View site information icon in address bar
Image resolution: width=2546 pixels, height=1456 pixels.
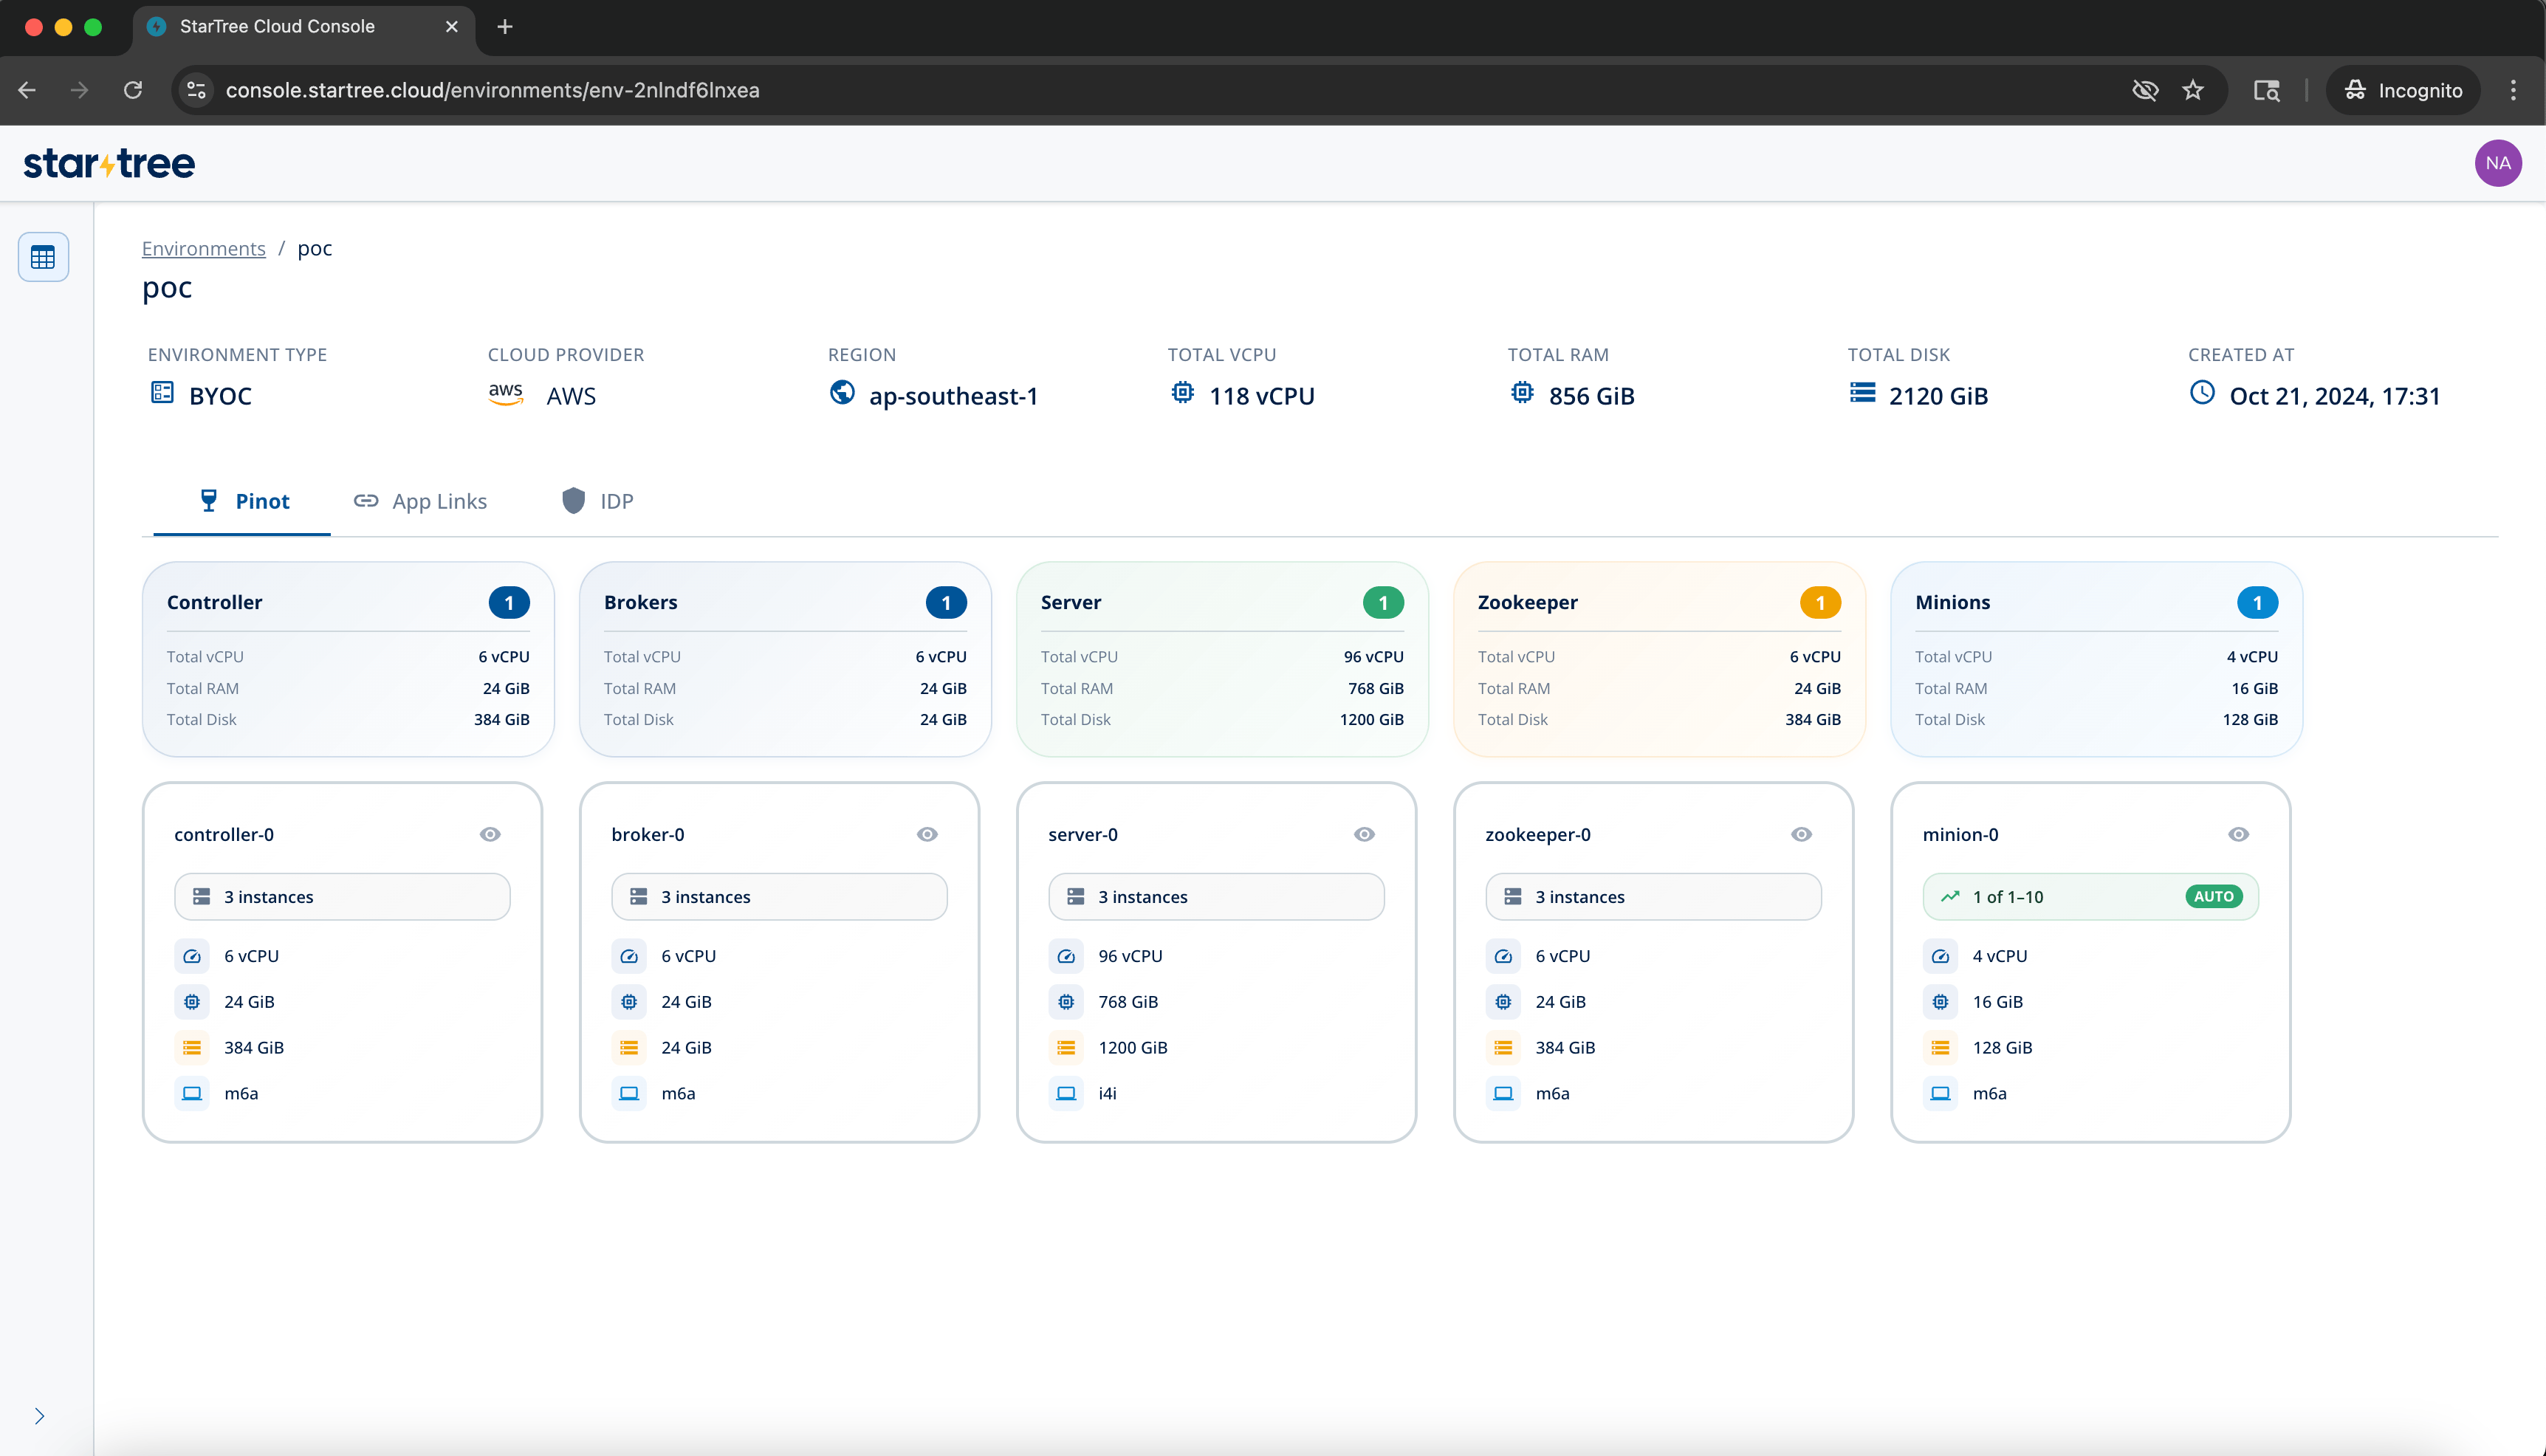coord(197,90)
